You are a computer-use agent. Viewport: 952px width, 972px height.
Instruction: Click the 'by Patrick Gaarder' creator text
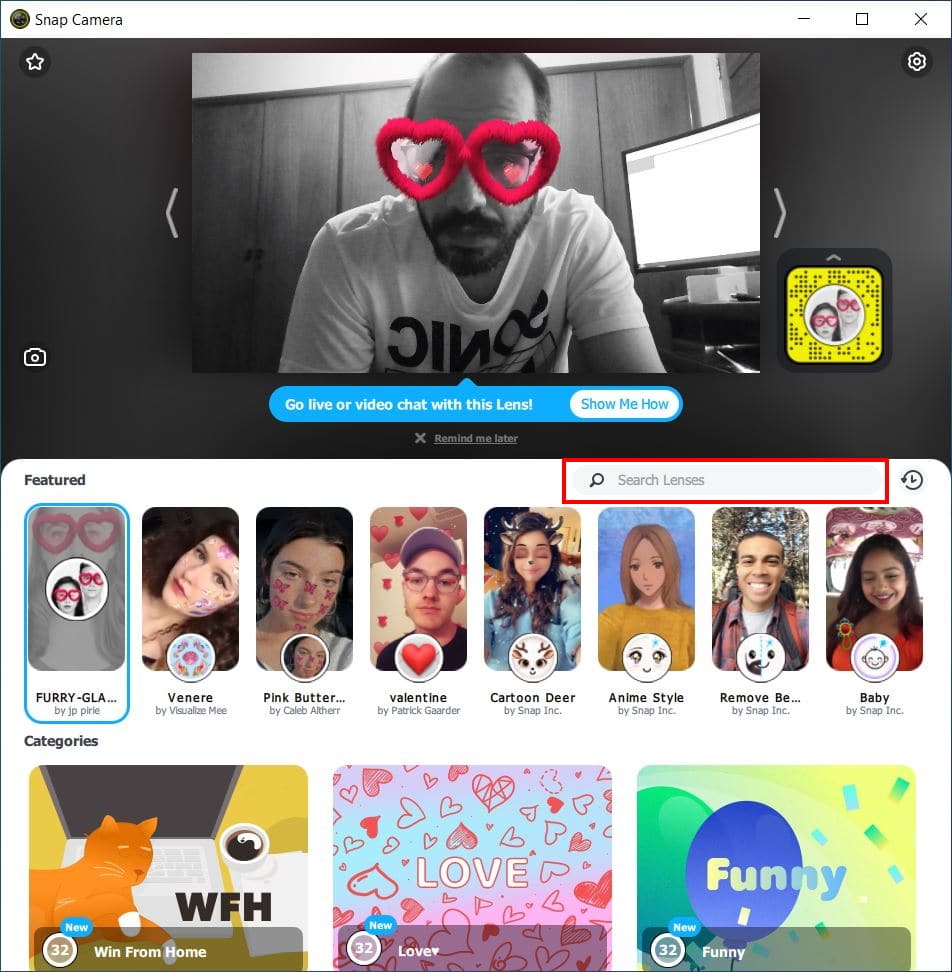coord(419,710)
